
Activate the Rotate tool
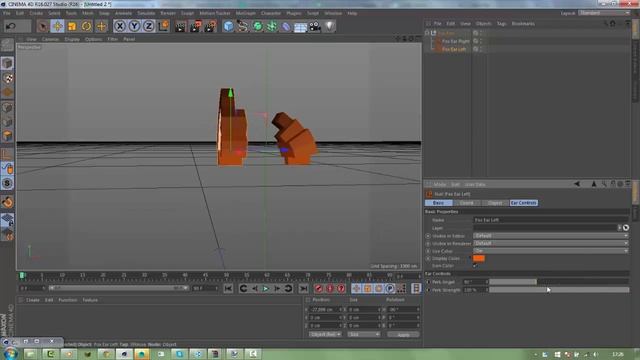click(87, 27)
